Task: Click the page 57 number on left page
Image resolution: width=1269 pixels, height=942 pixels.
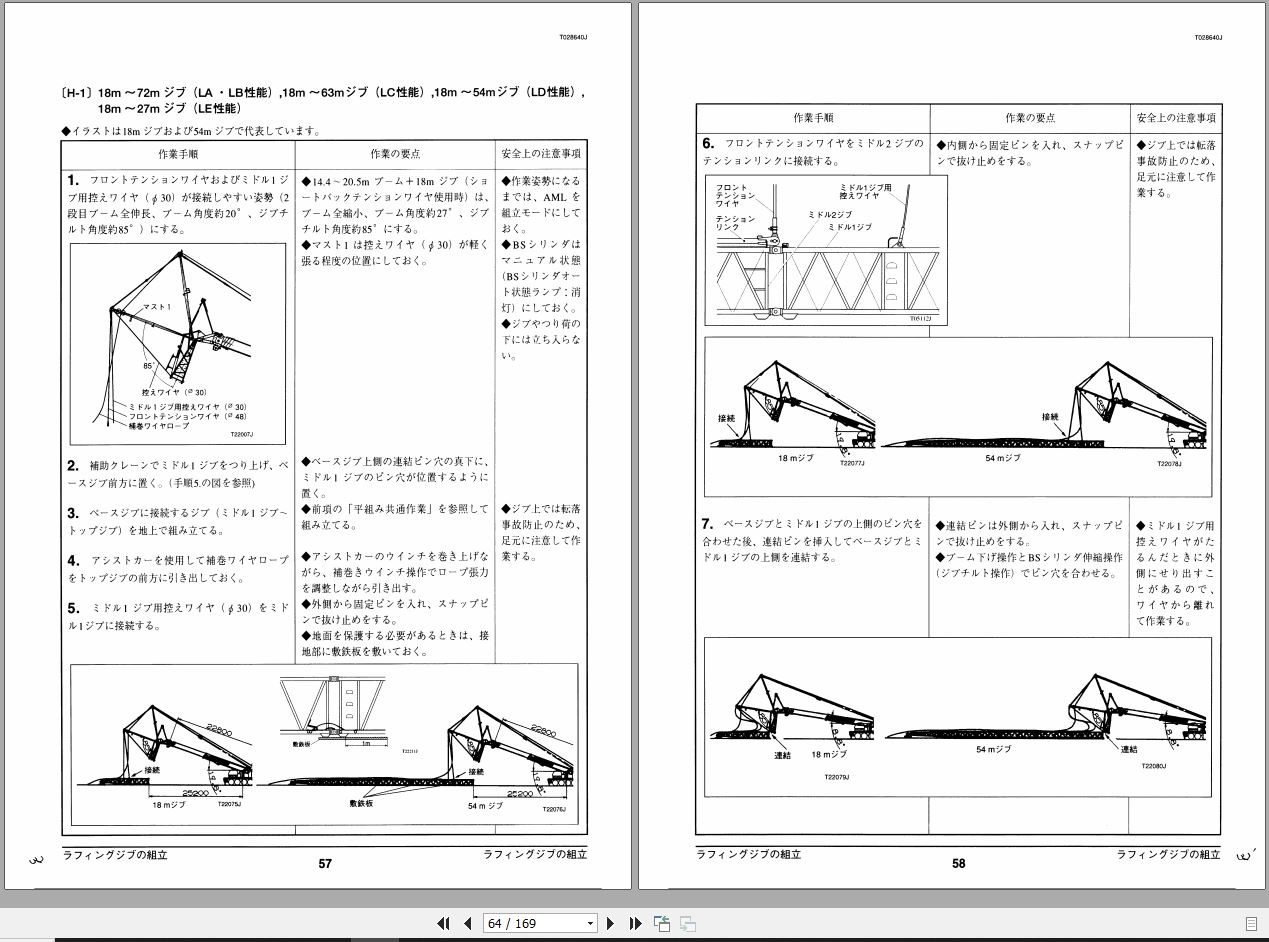Action: point(325,864)
